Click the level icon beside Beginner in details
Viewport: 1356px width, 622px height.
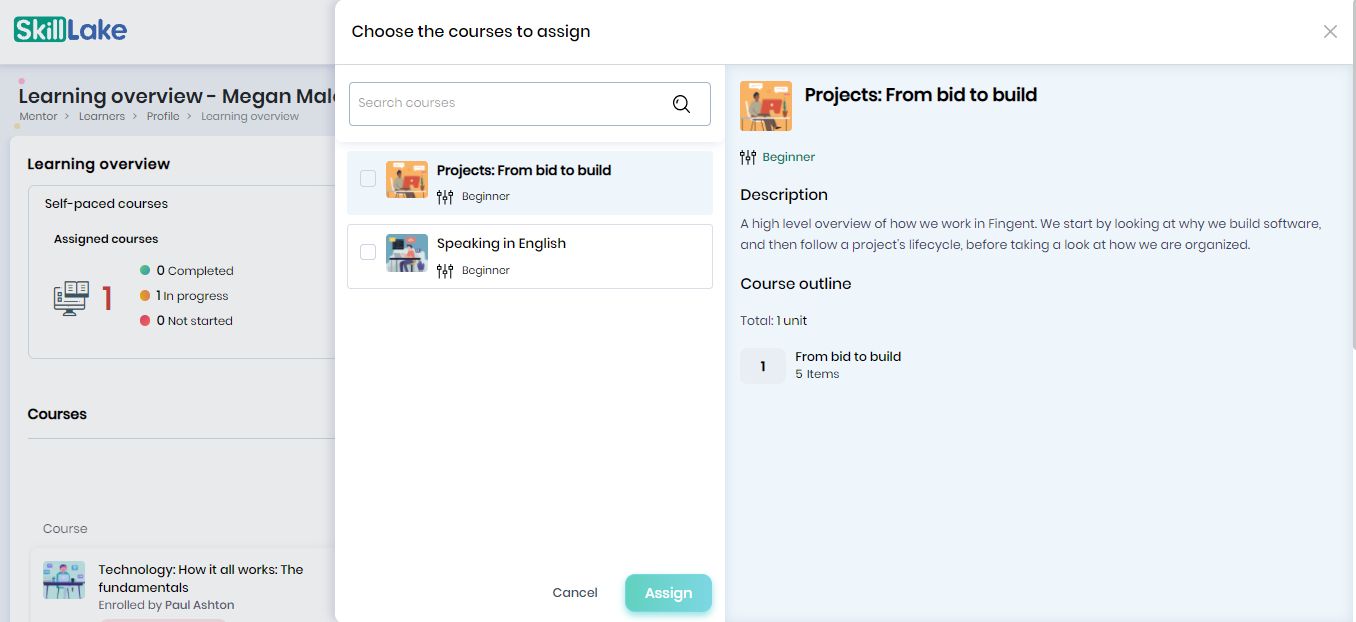[748, 157]
